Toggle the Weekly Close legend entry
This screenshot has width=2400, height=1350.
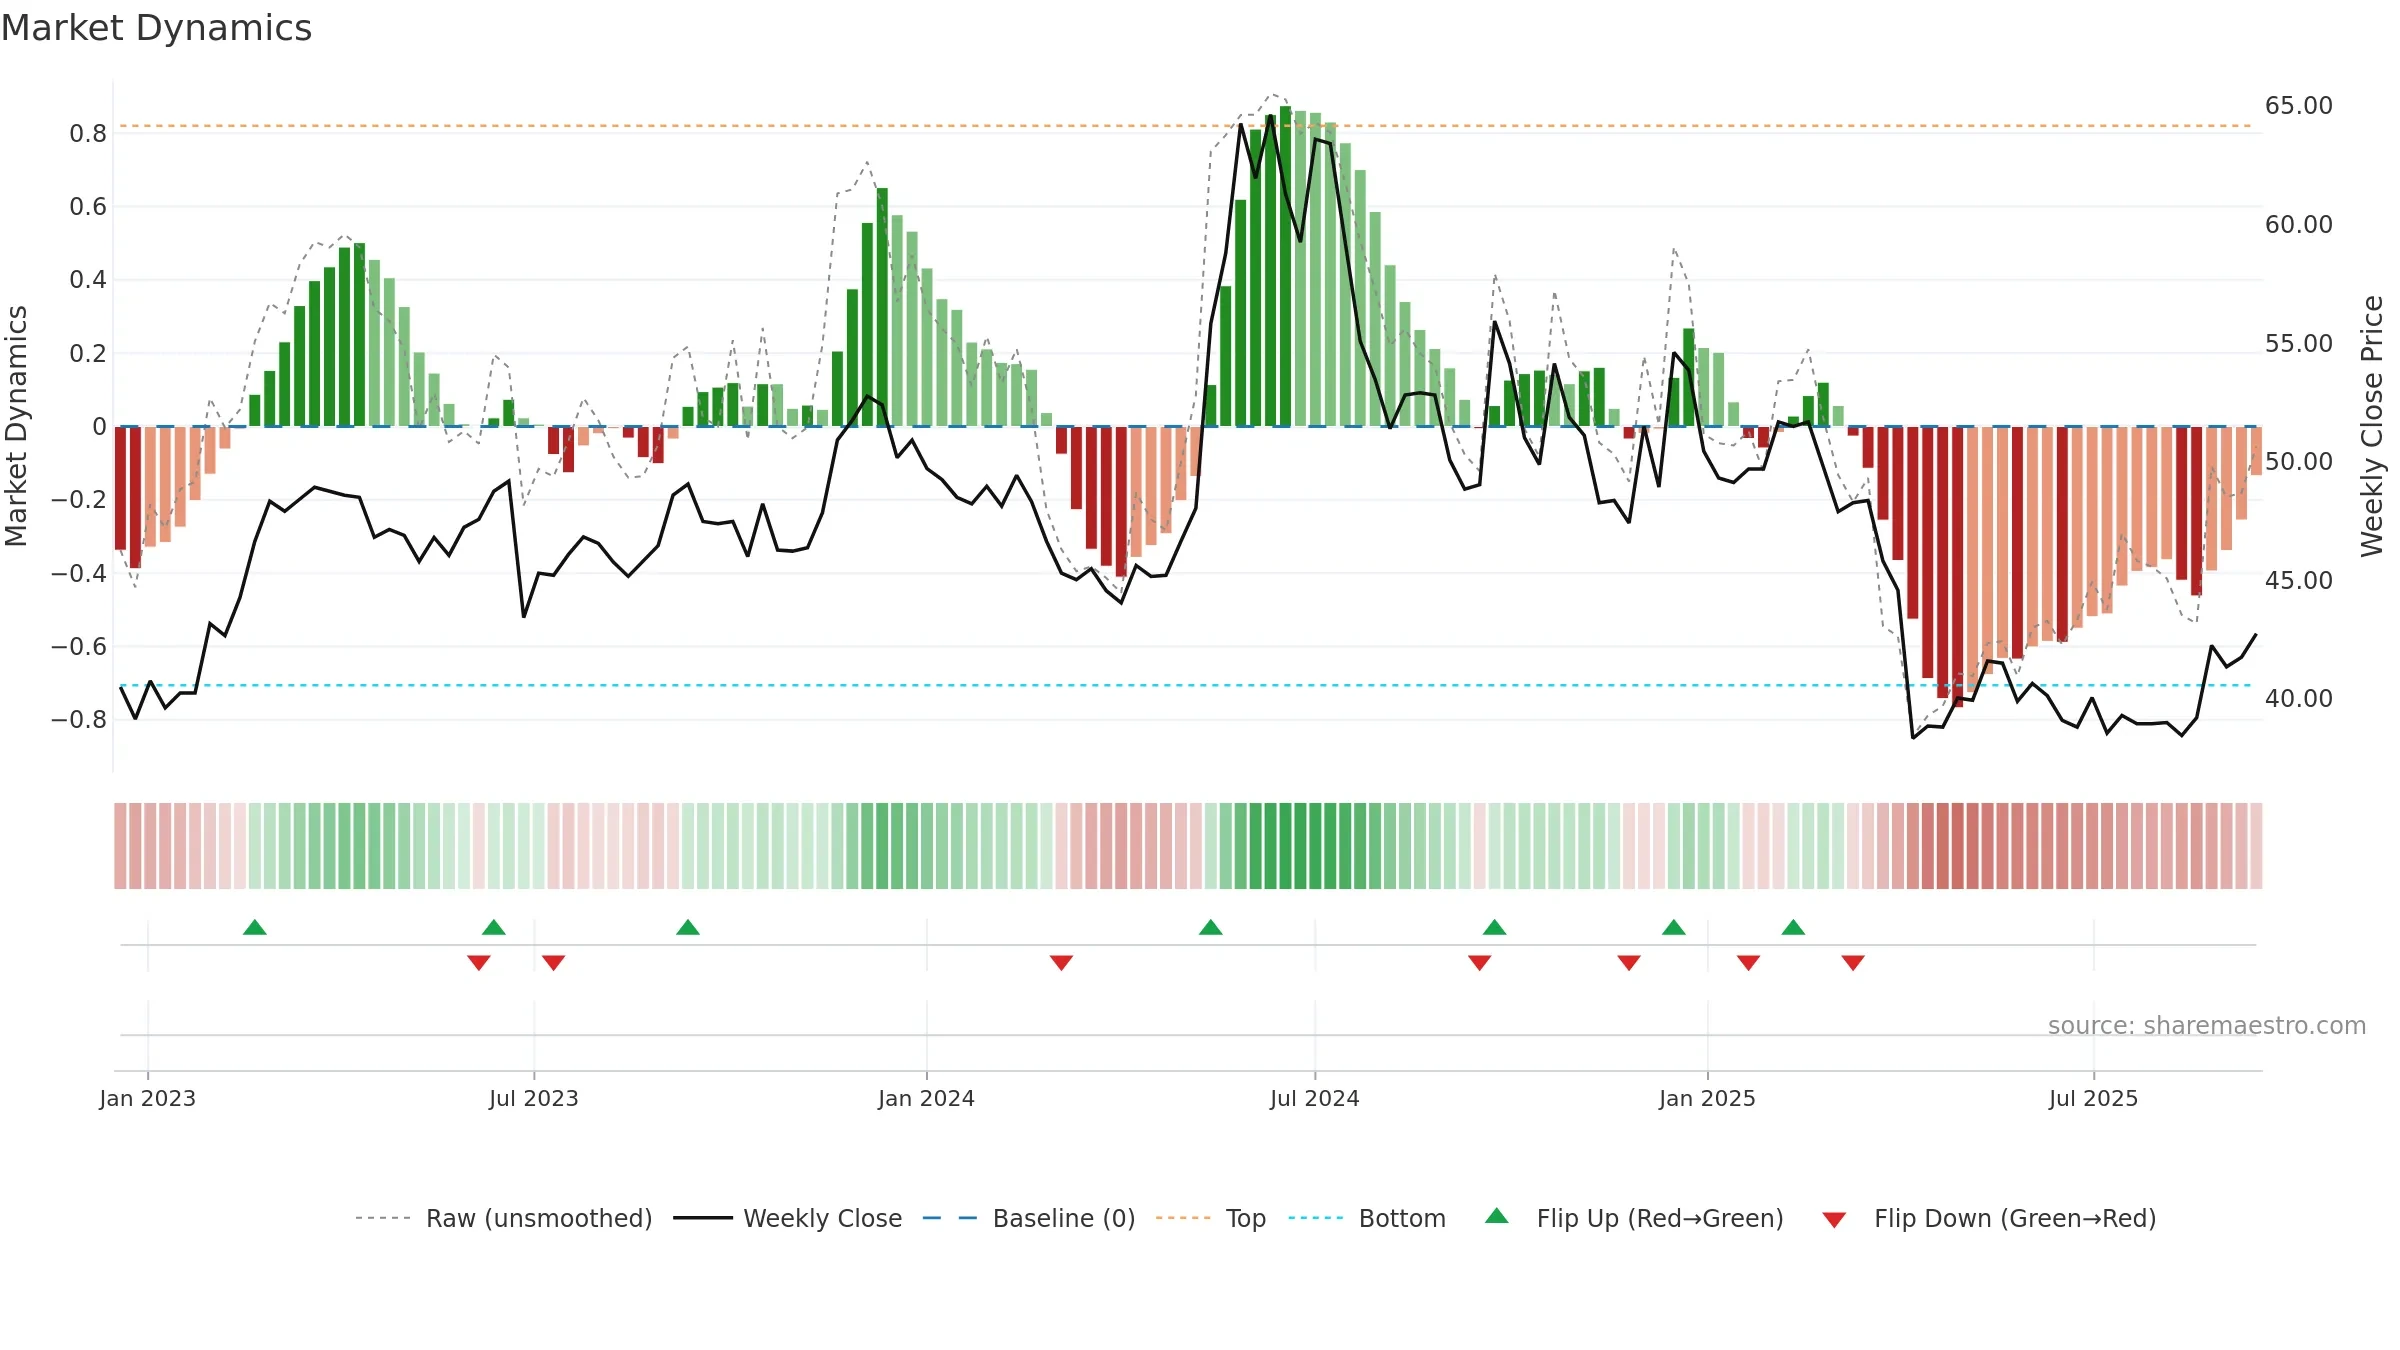coord(788,1218)
